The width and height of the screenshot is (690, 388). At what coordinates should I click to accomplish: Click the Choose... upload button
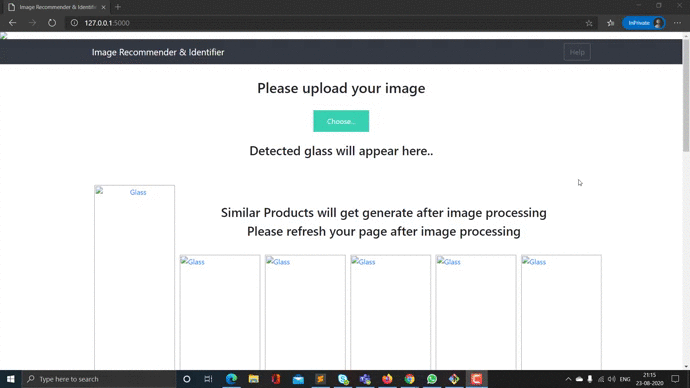pos(341,121)
